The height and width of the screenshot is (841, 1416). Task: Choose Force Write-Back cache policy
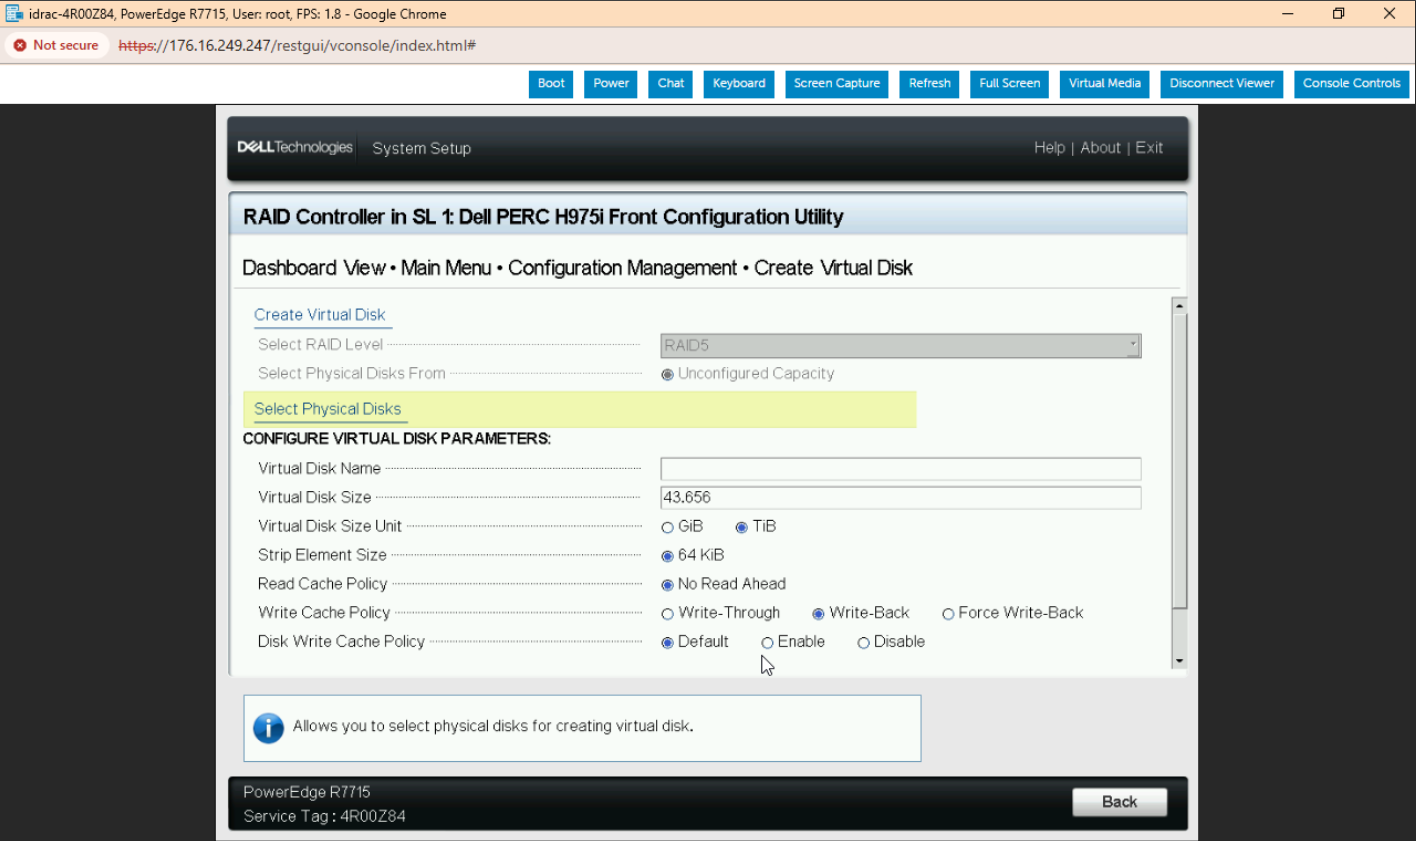tap(948, 614)
